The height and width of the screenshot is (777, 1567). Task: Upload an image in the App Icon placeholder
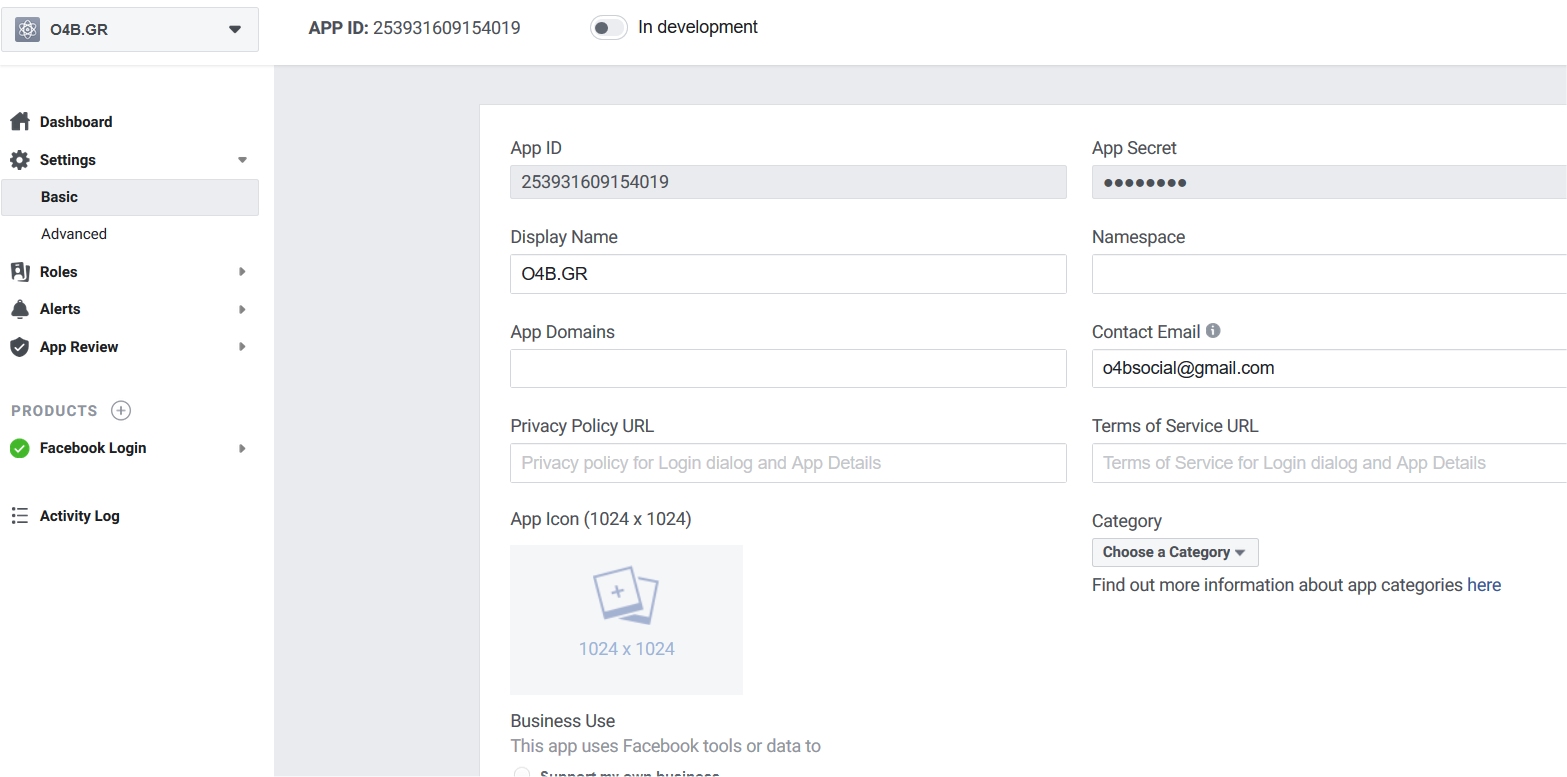(626, 619)
